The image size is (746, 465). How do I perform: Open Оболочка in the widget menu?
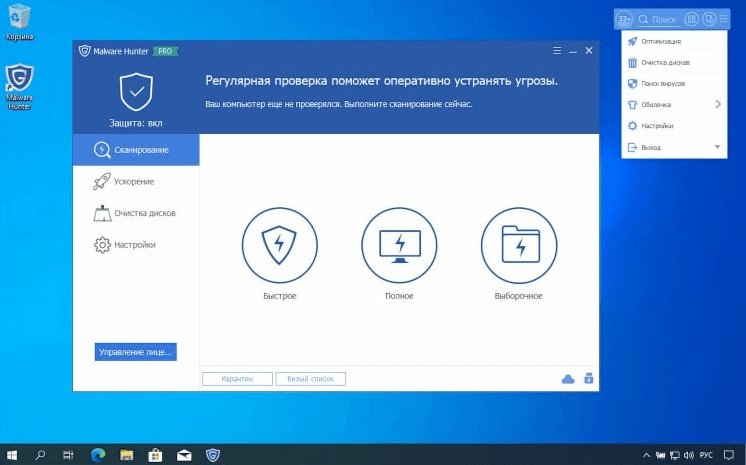coord(674,104)
